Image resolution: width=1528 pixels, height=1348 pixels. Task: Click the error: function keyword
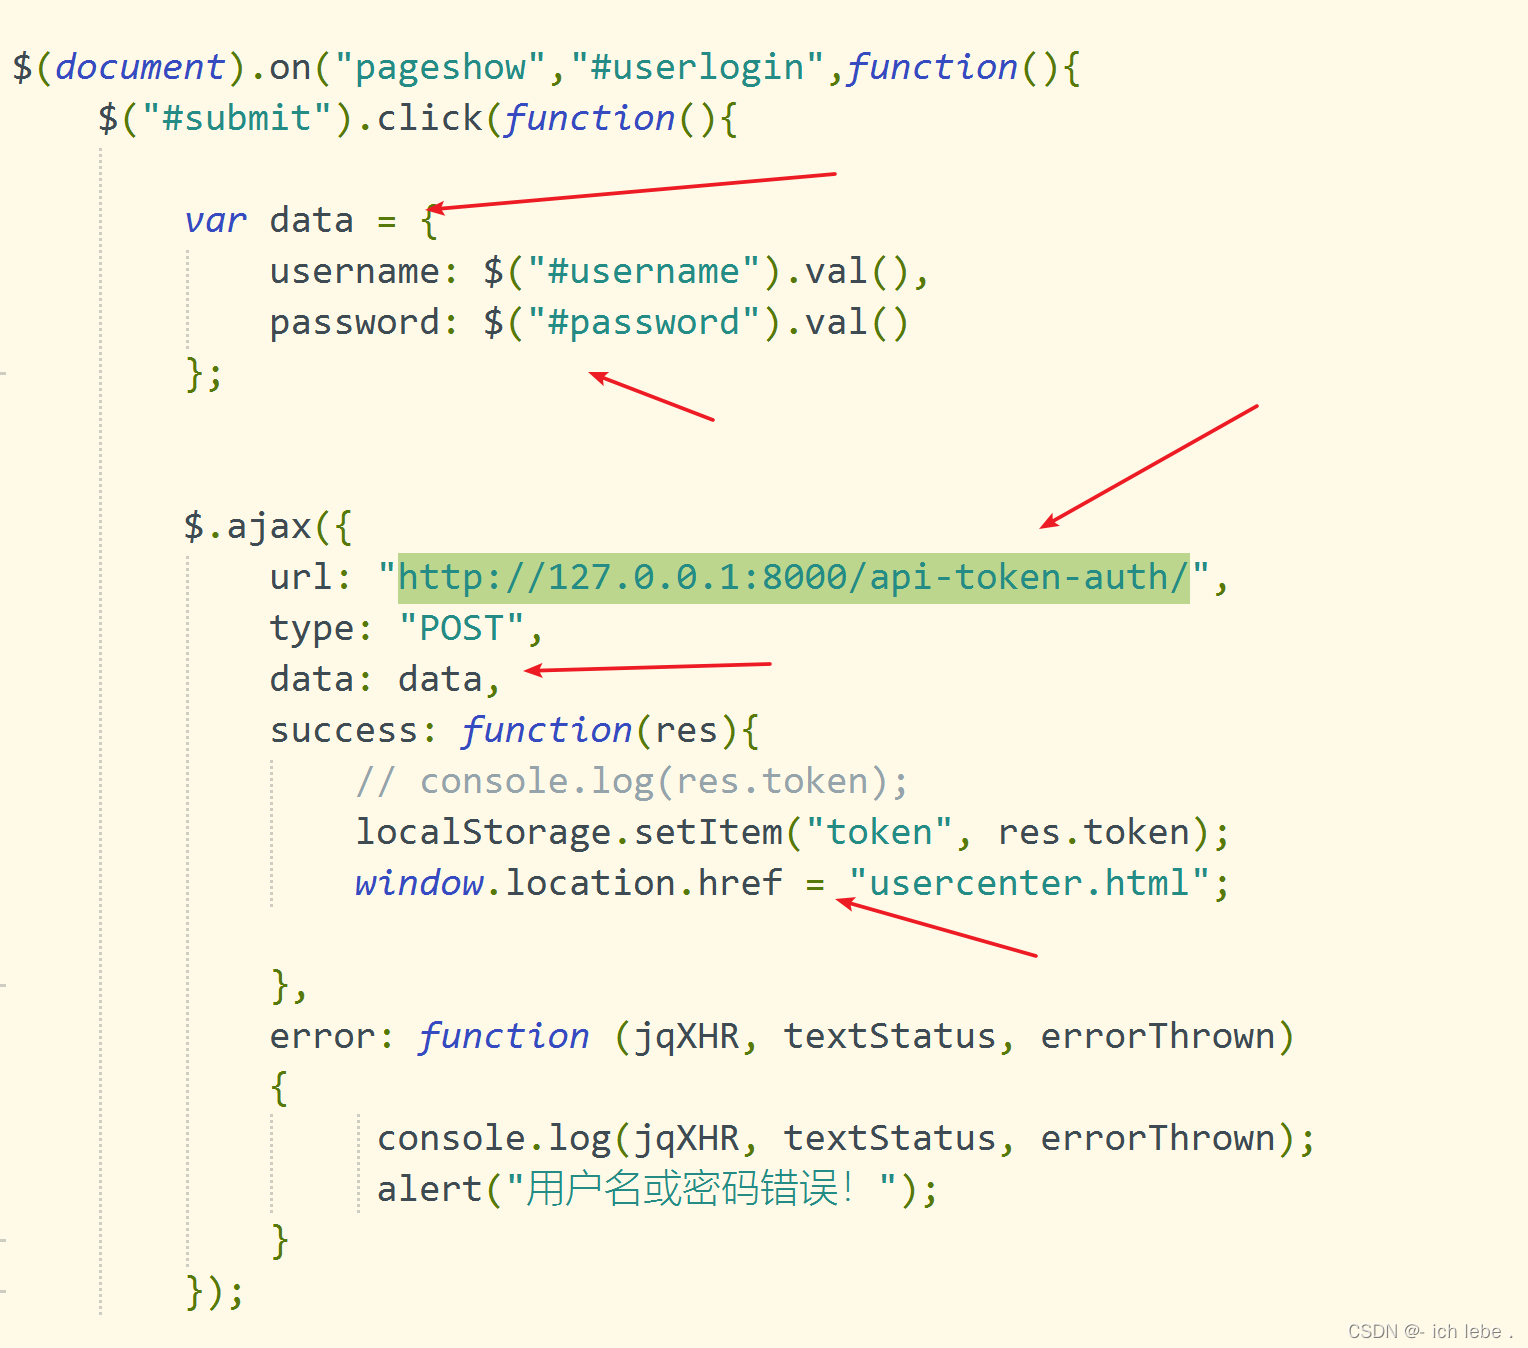[430, 1036]
